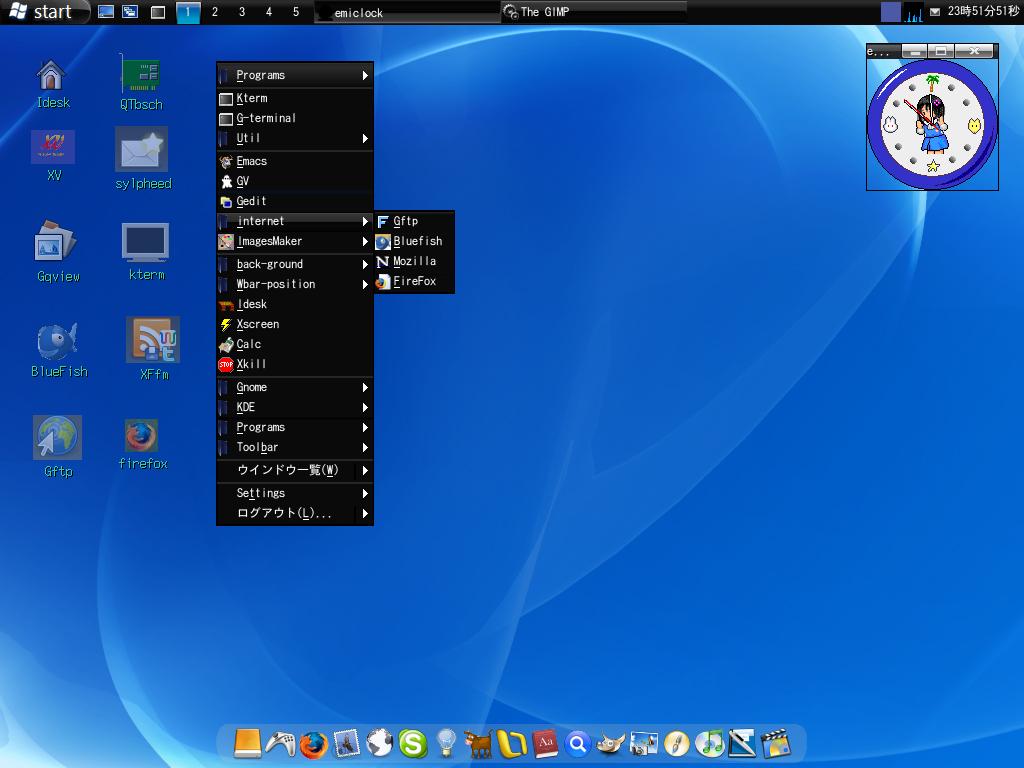Open Skype from the dock
The image size is (1024, 768).
(x=412, y=744)
